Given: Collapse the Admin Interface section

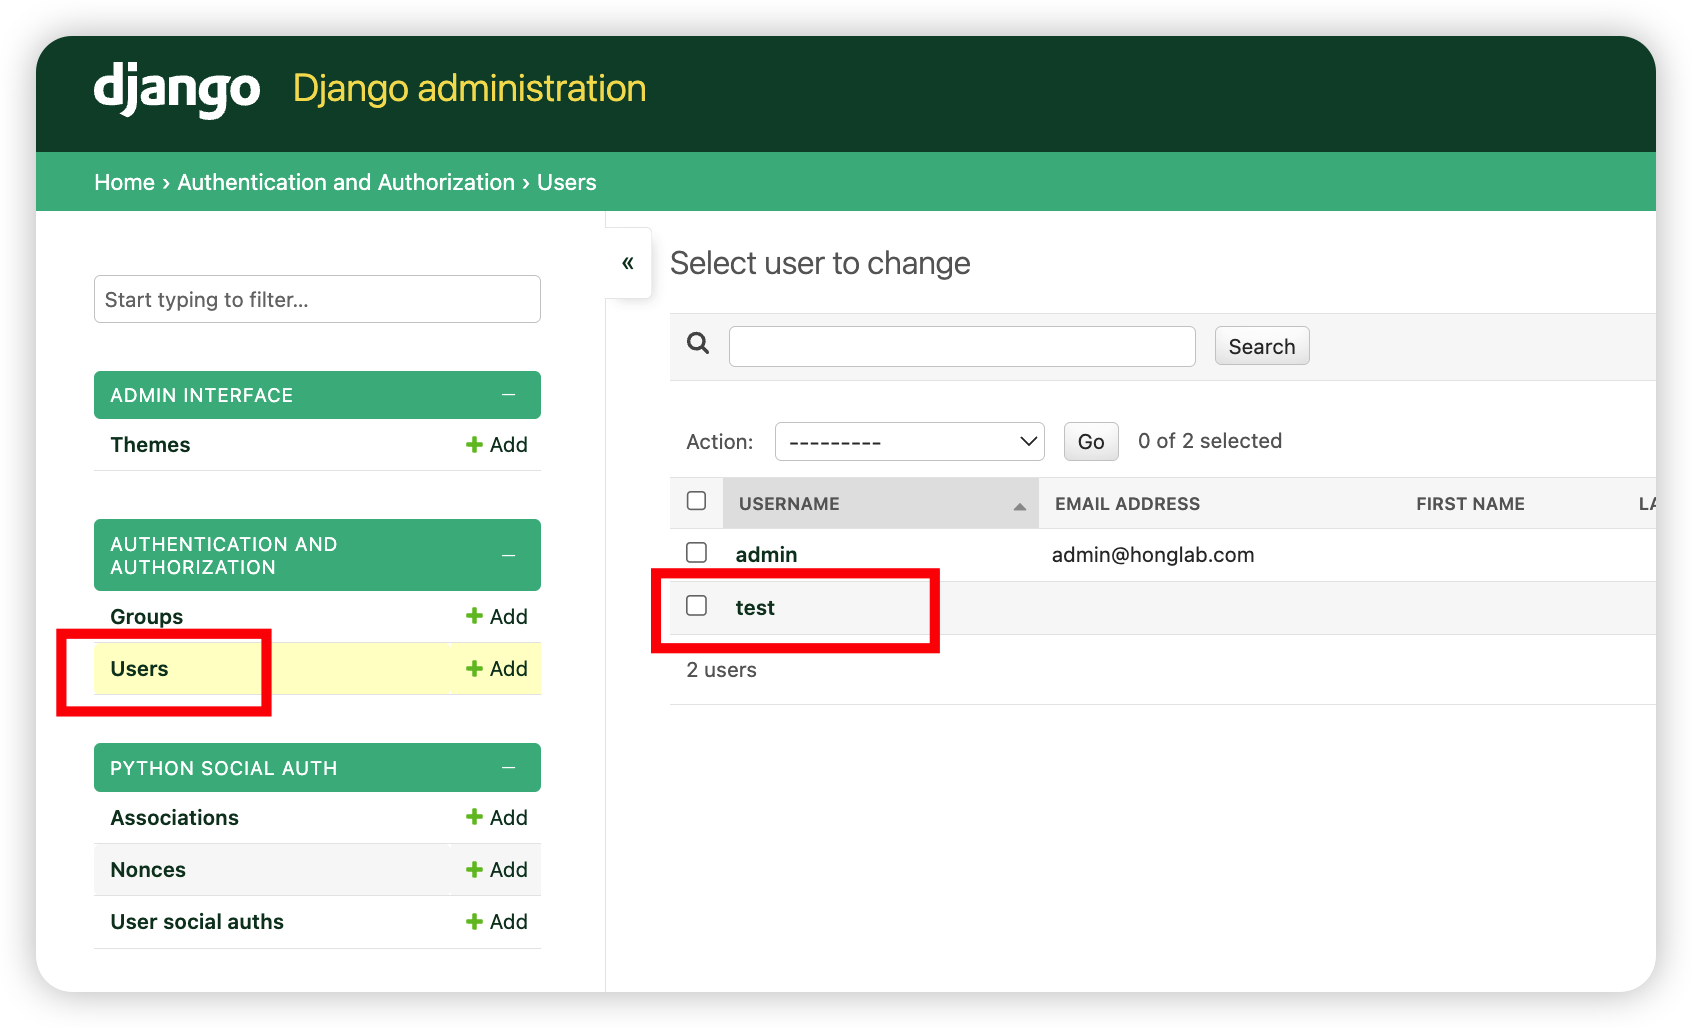Looking at the screenshot, I should pyautogui.click(x=508, y=395).
